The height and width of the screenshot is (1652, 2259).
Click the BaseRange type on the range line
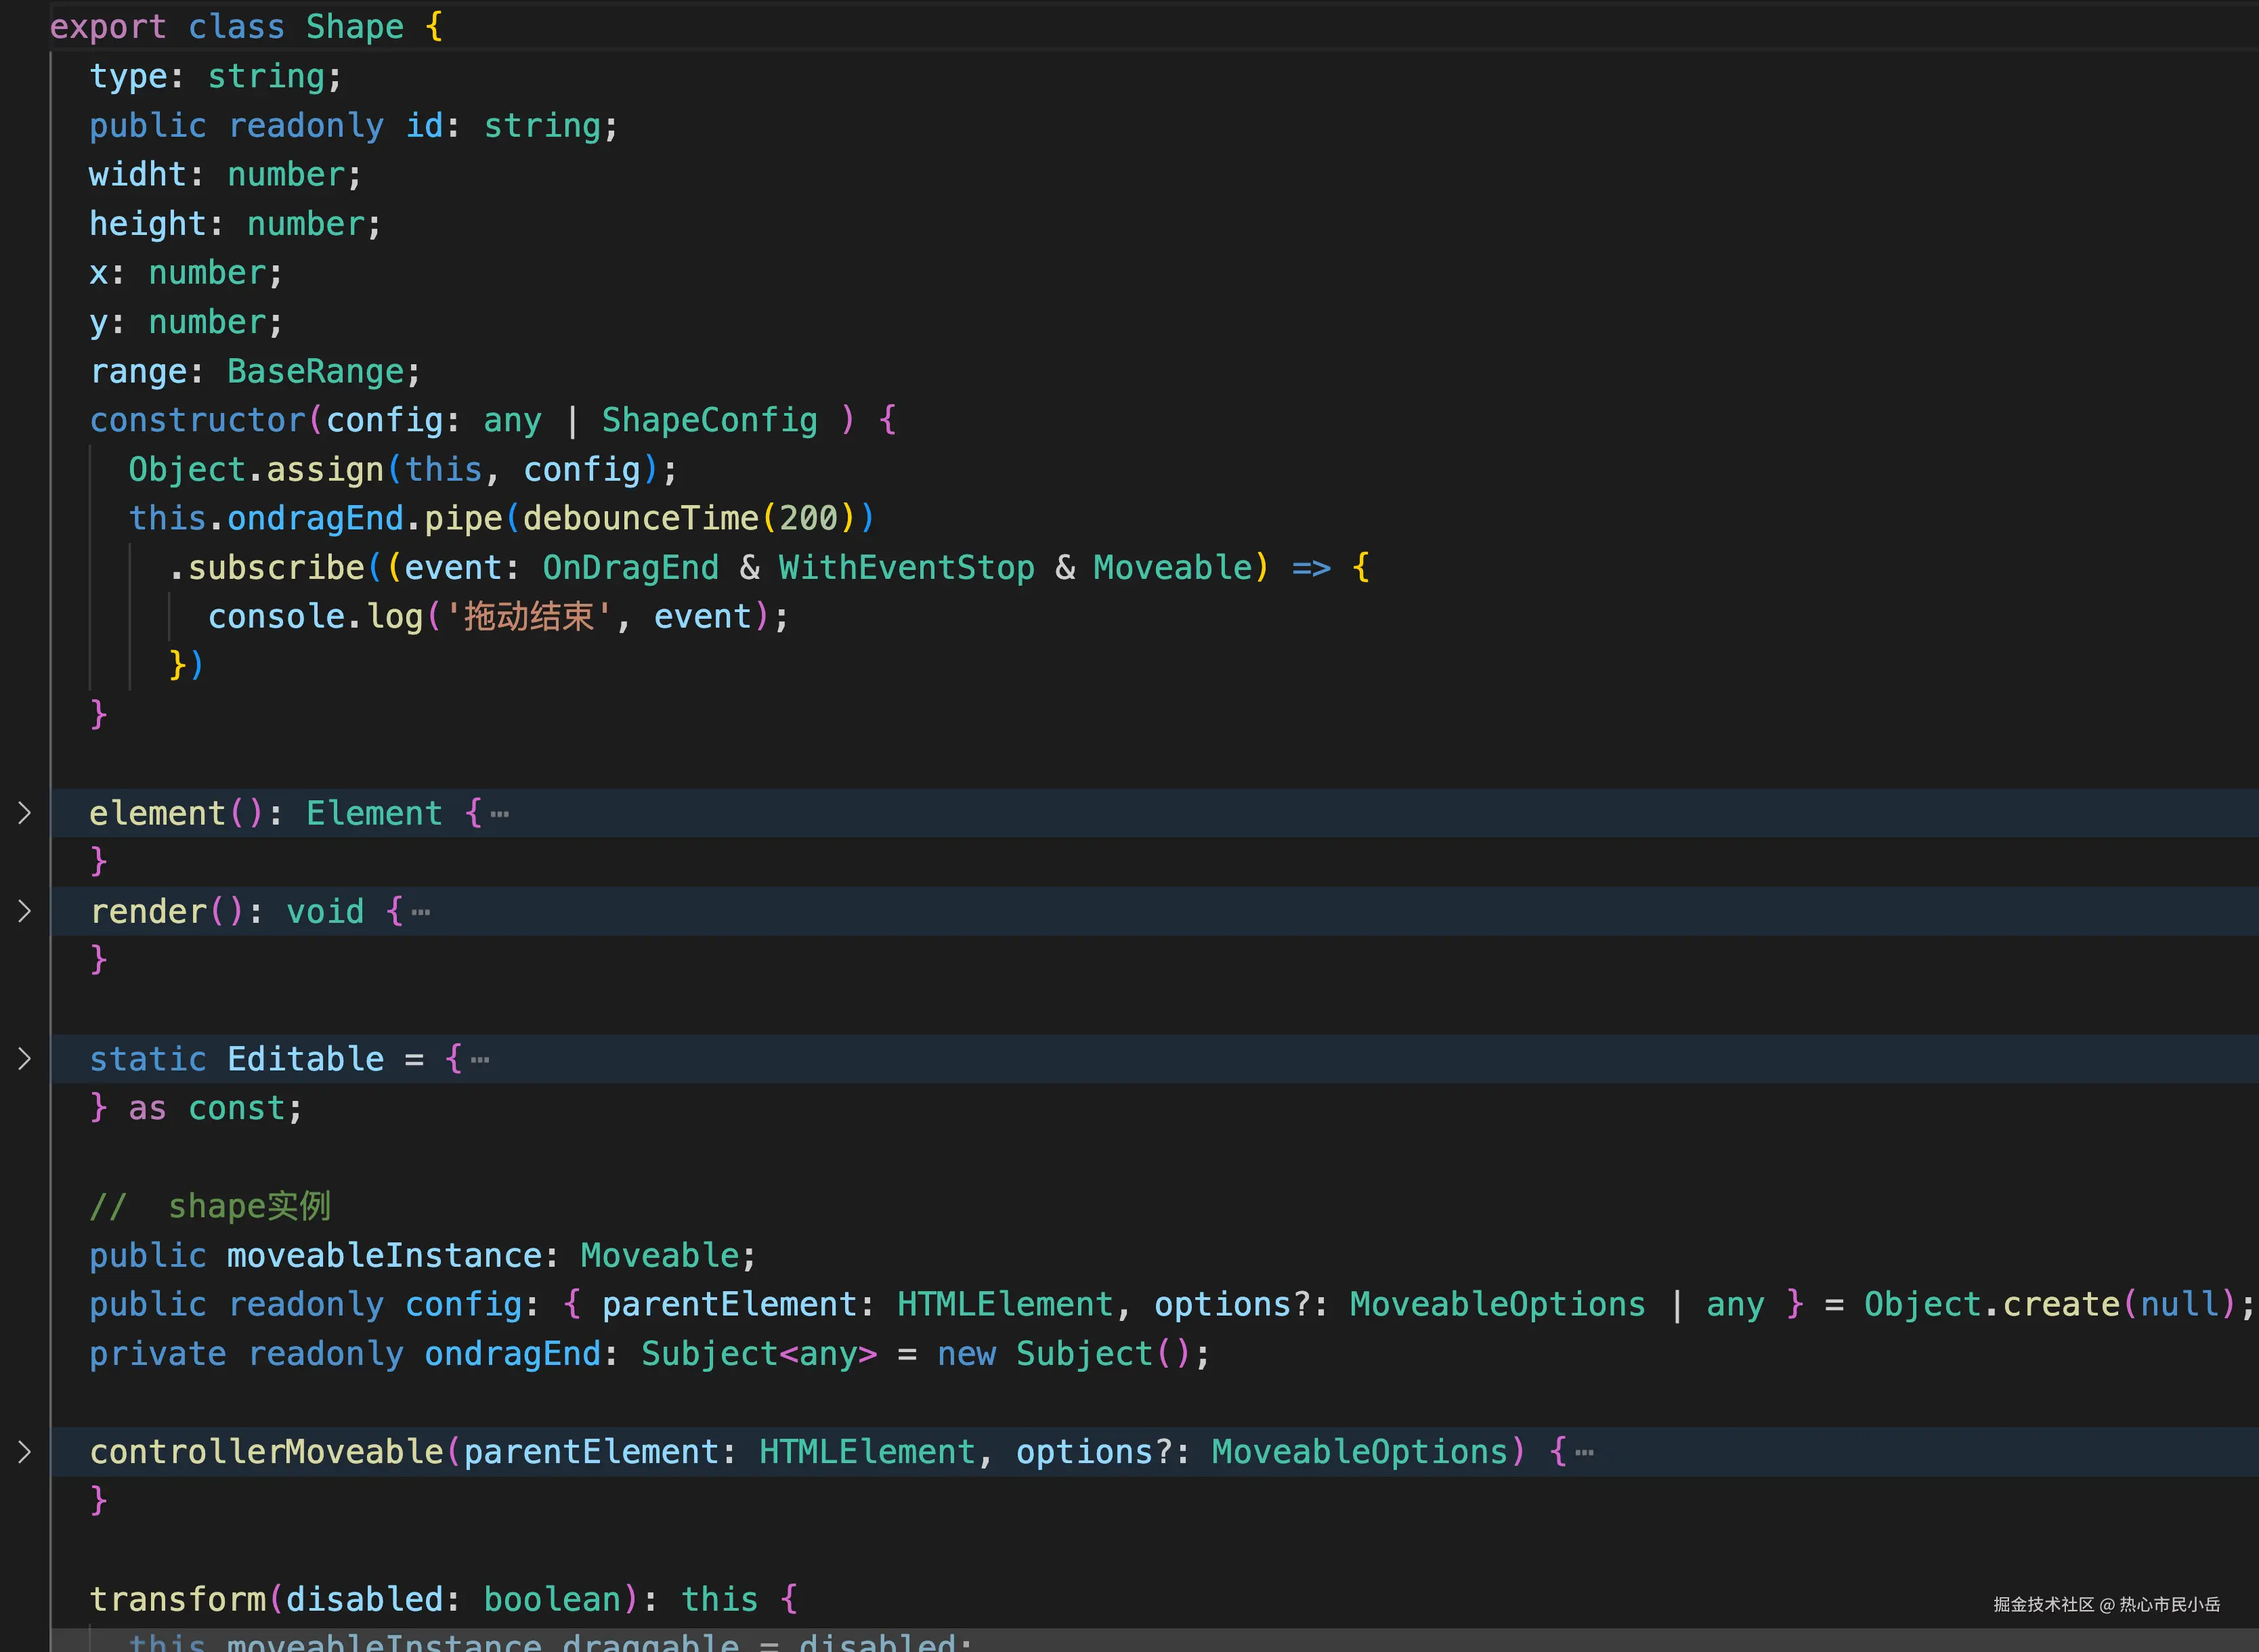[315, 371]
